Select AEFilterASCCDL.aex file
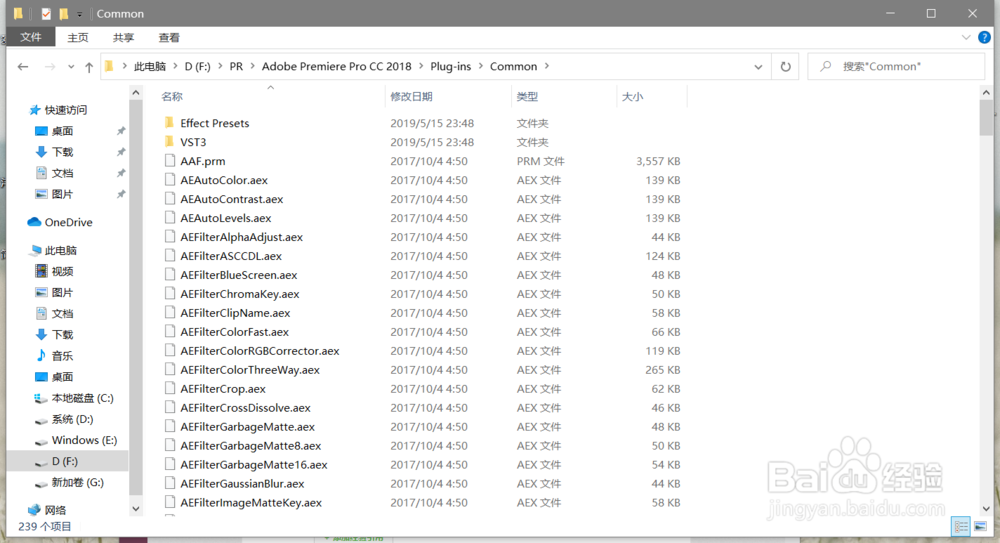The image size is (1000, 543). click(x=231, y=256)
